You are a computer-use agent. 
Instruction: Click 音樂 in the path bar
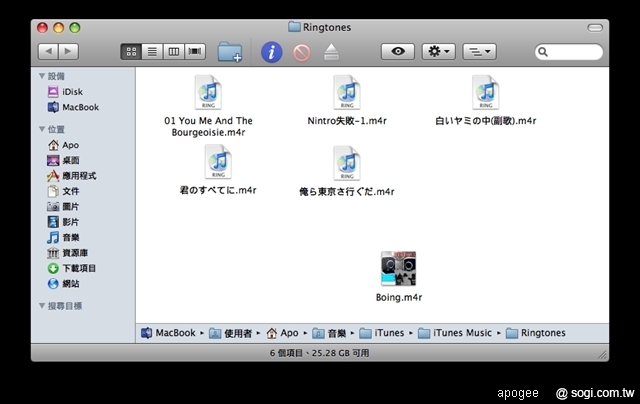point(329,333)
